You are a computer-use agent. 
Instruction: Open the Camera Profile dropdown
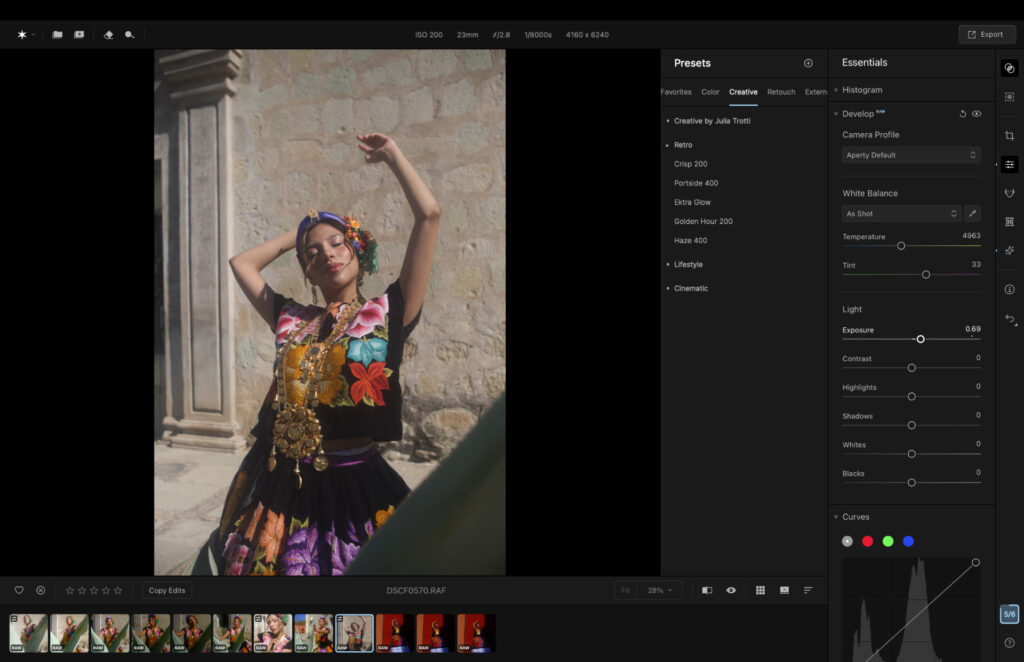tap(910, 155)
